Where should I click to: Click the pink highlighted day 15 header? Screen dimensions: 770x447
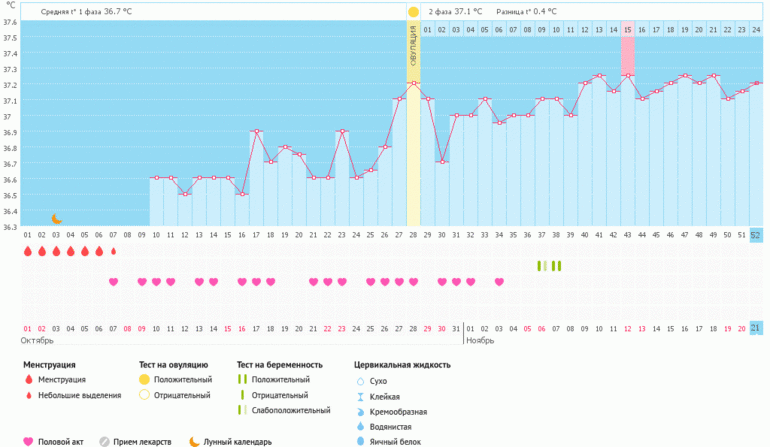click(628, 30)
